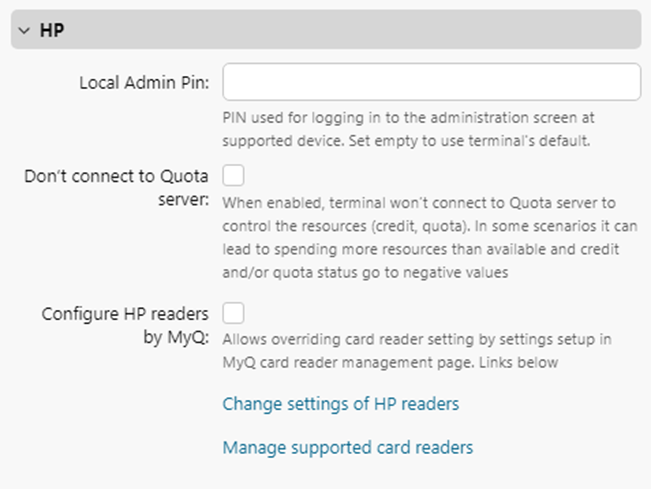Screen dimensions: 651x489
Task: Click the Local Admin Pin label
Action: point(144,82)
